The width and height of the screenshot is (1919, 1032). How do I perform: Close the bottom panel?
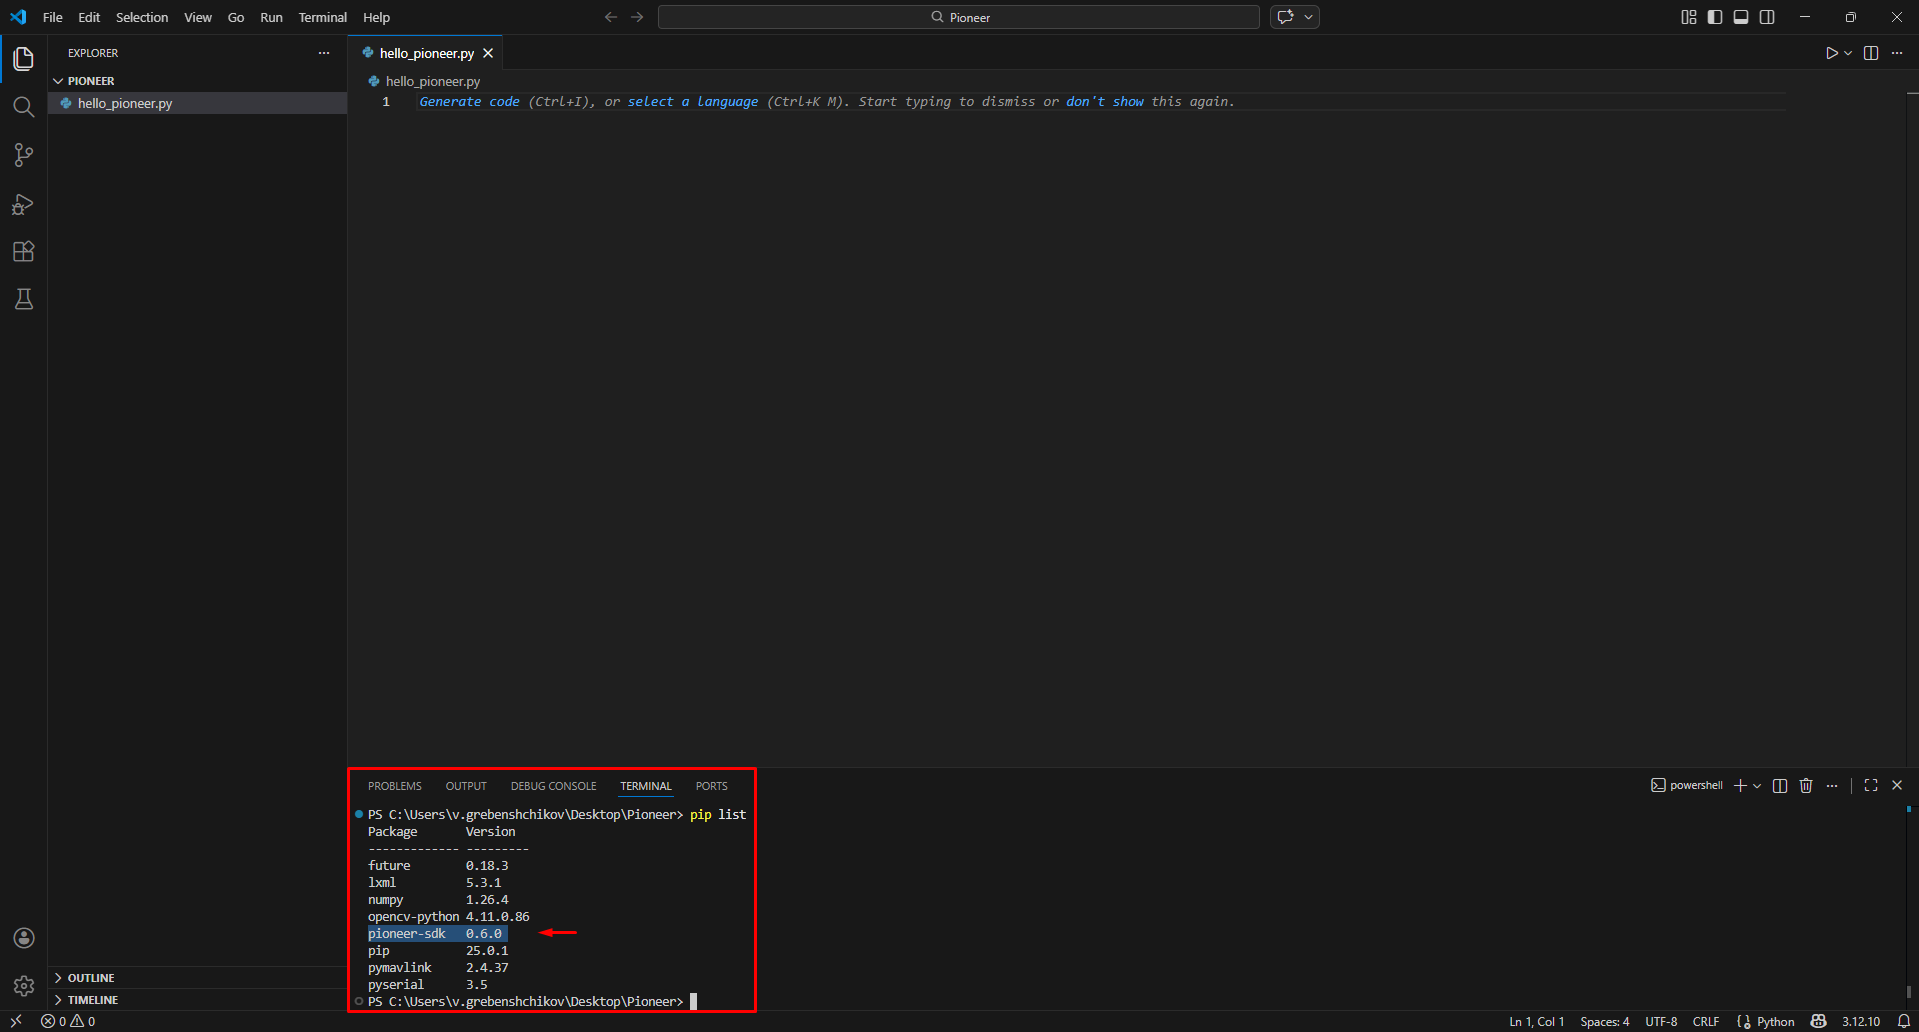pos(1897,785)
